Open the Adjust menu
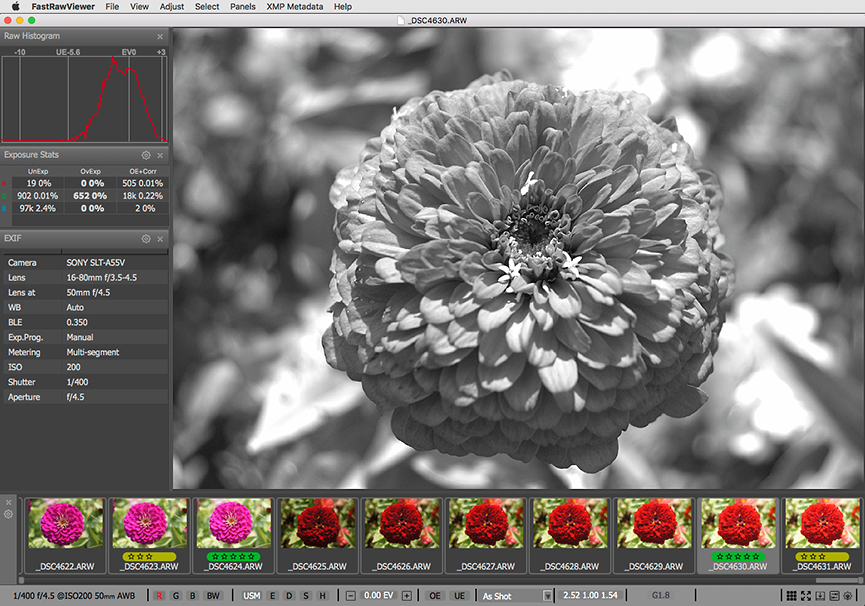The image size is (865, 606). (x=171, y=6)
